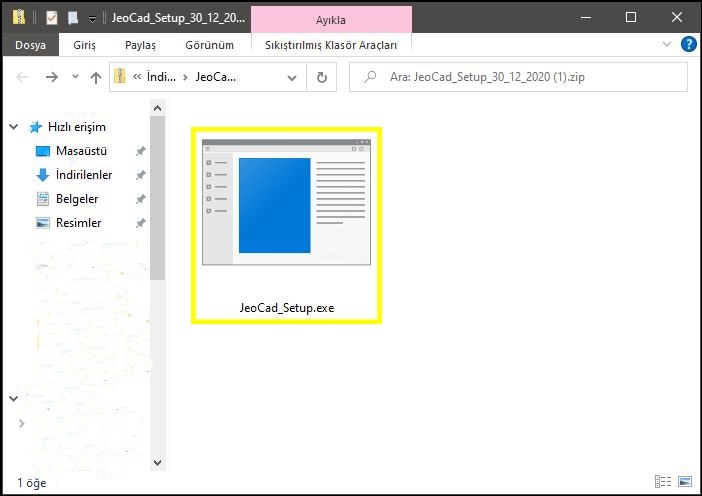Switch to details view in status bar

(x=663, y=482)
